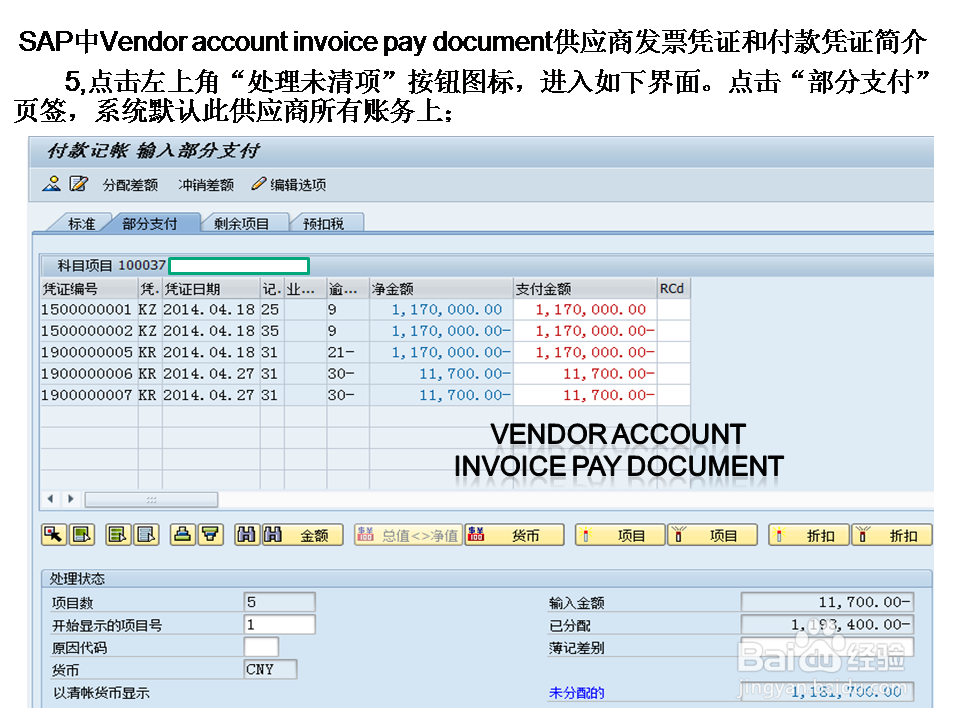The image size is (960, 720).
Task: Switch to the 剩余项目 tab
Action: (x=241, y=223)
